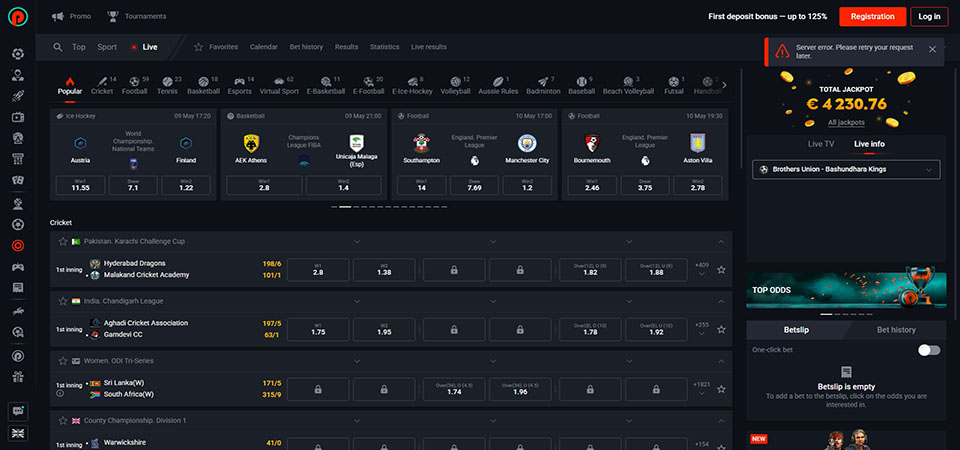Show more sports with right arrow
The width and height of the screenshot is (960, 450).
point(724,85)
